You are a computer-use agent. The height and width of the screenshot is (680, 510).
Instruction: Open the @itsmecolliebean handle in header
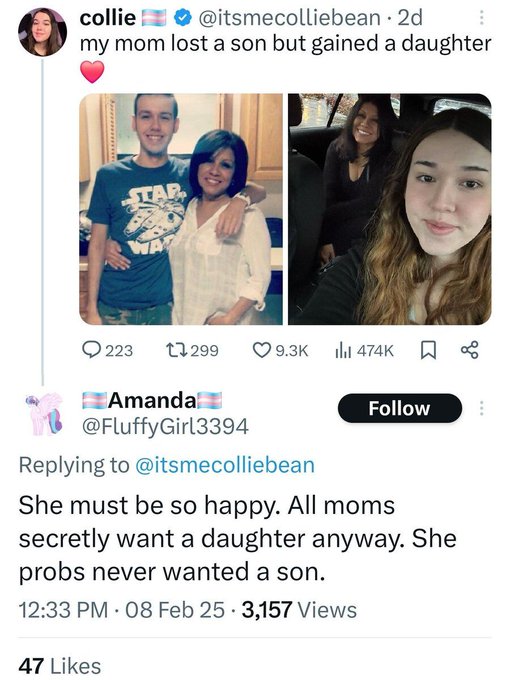point(289,17)
